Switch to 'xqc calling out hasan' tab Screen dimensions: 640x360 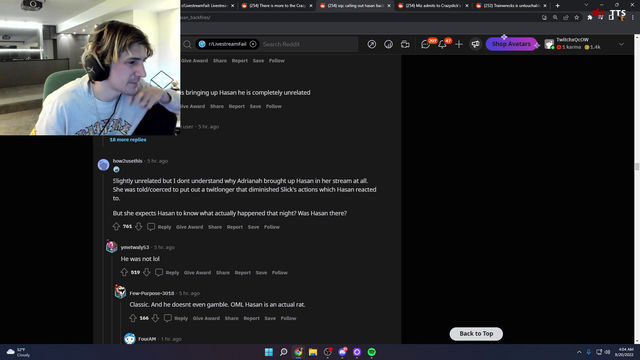pyautogui.click(x=355, y=6)
